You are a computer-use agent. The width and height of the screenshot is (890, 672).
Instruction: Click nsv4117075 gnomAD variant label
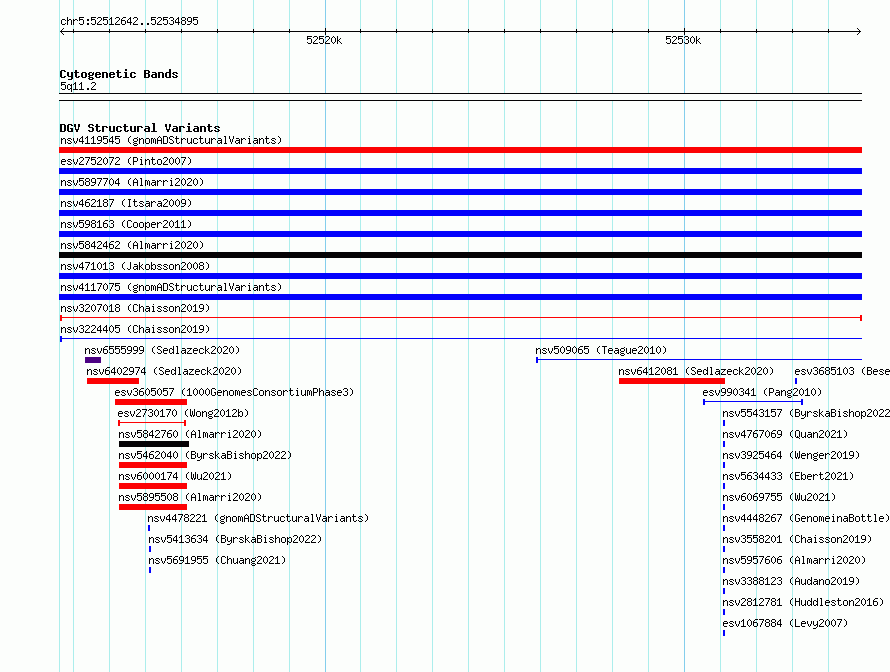point(171,287)
